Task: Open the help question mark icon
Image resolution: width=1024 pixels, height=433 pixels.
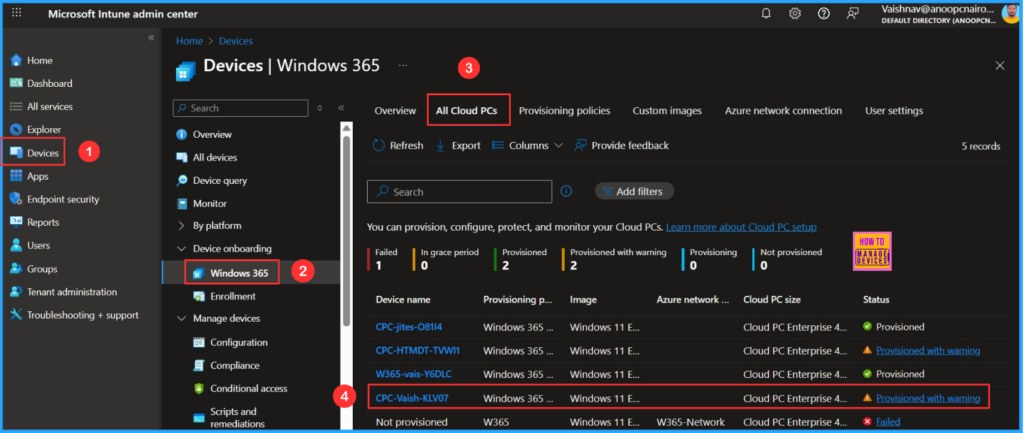Action: (x=824, y=13)
